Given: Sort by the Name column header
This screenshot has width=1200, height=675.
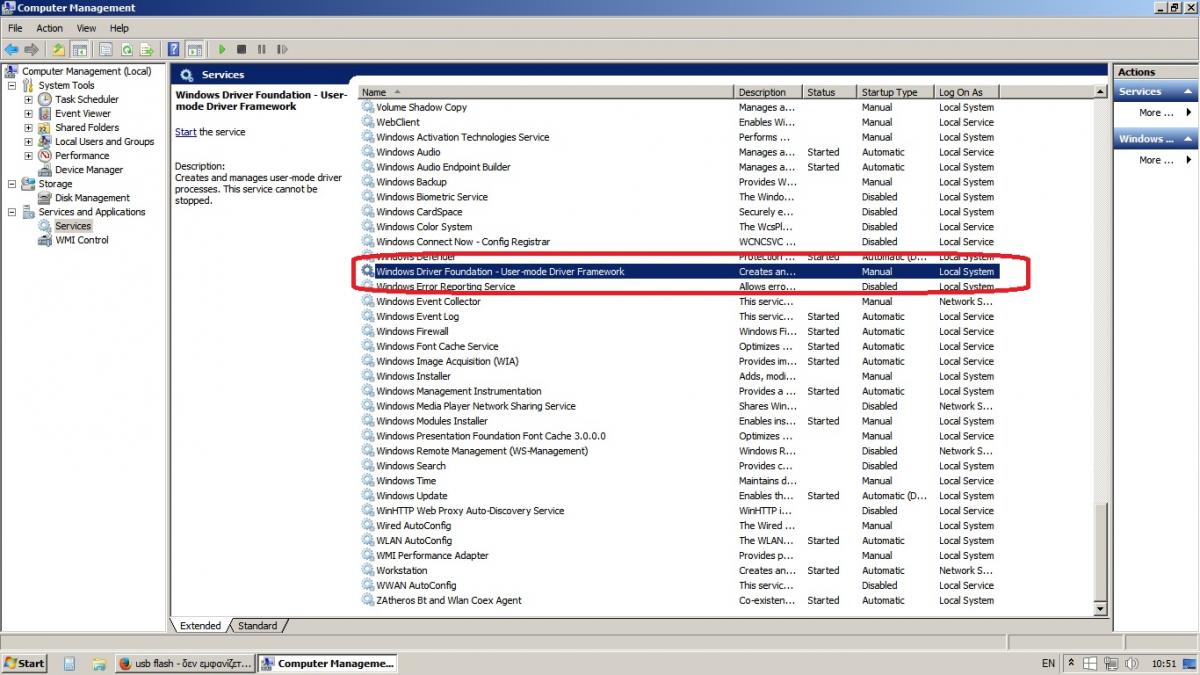Looking at the screenshot, I should [x=546, y=92].
